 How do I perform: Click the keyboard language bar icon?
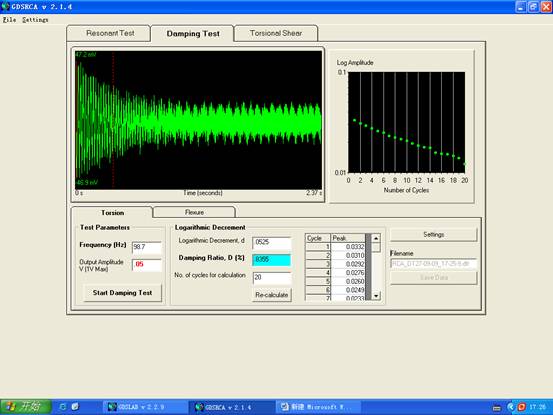497,408
